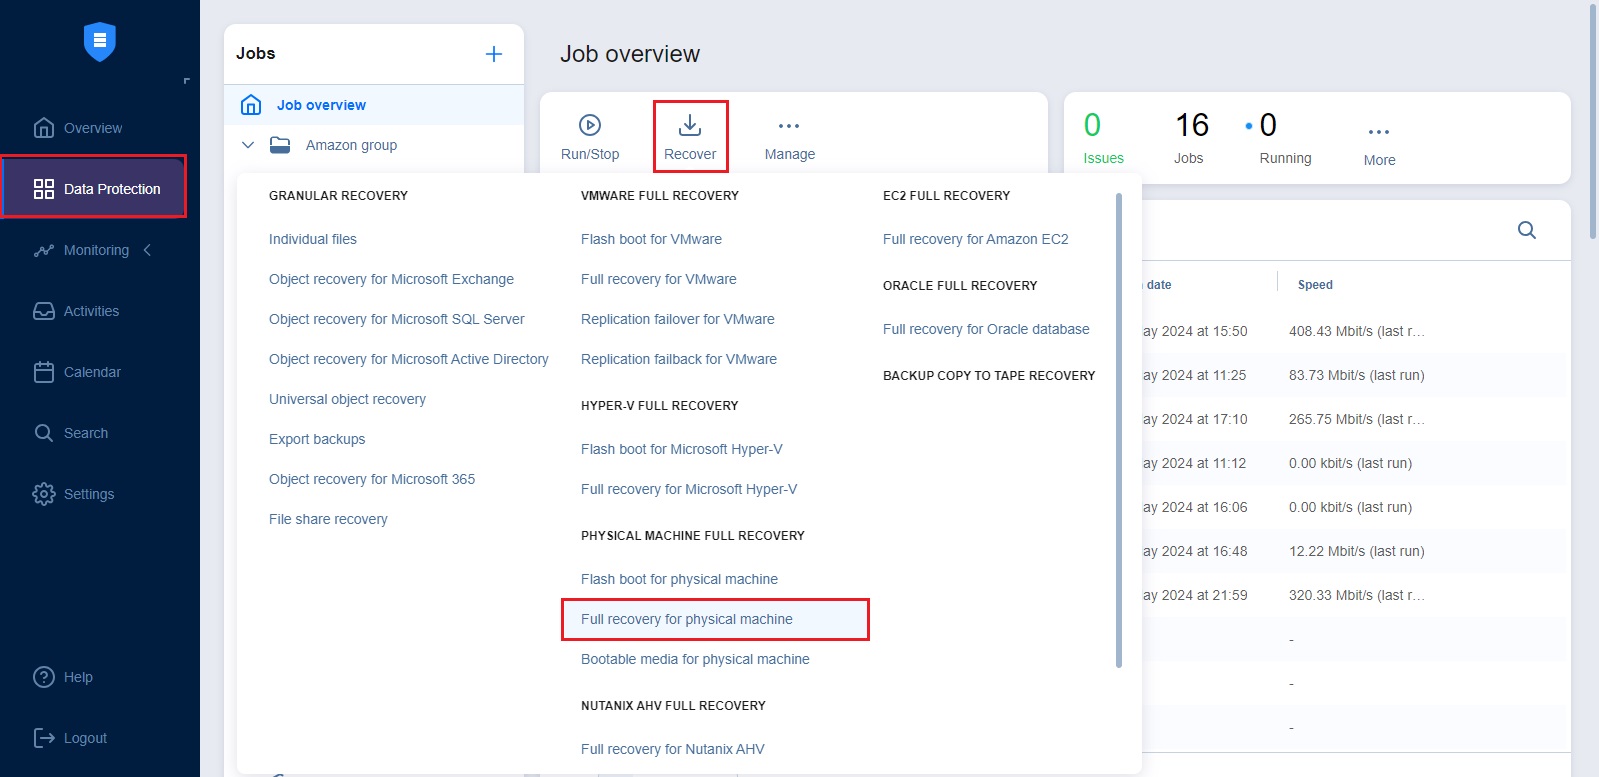1599x777 pixels.
Task: Click the recovery menu scrollbar
Action: tap(1119, 430)
